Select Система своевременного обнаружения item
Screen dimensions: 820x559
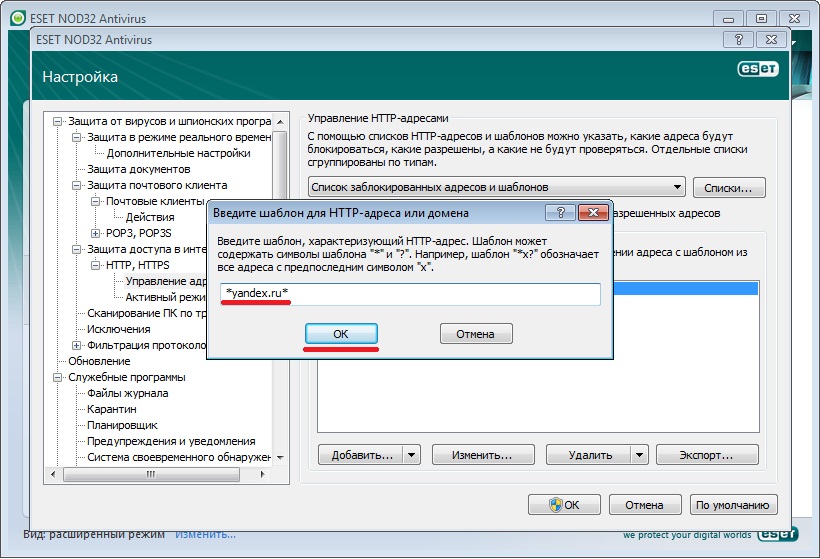pyautogui.click(x=179, y=458)
